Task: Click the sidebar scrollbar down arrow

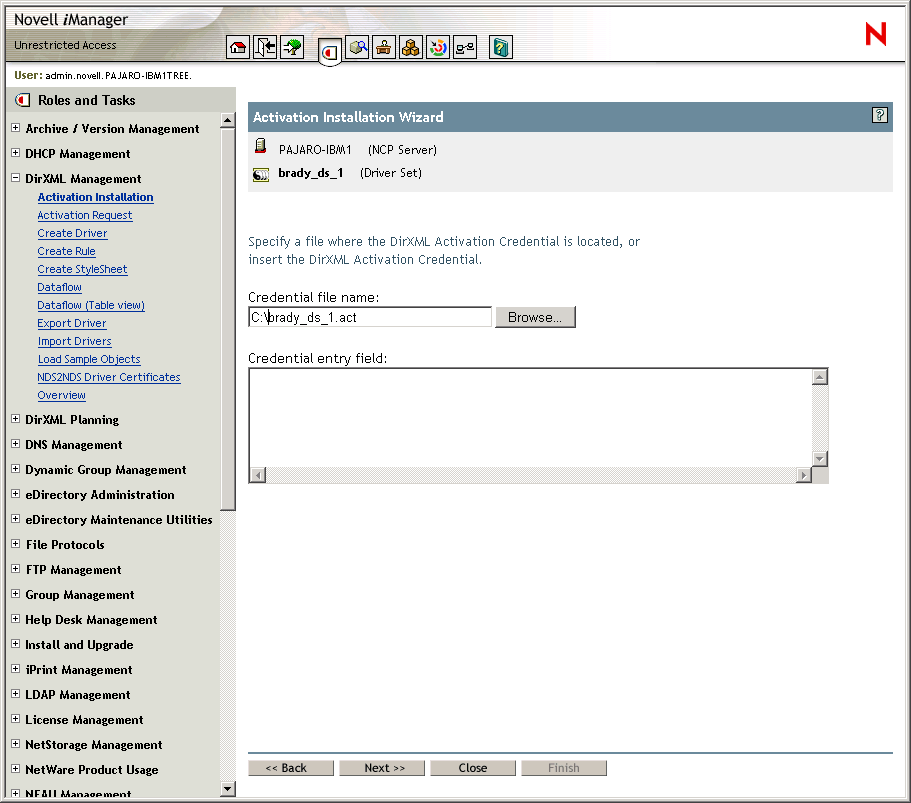Action: point(227,790)
